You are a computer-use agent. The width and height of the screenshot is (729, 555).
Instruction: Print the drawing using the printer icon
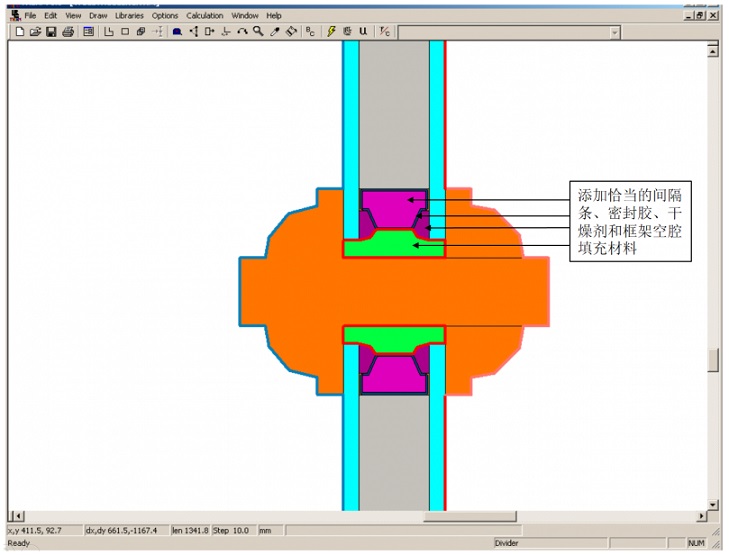(x=68, y=32)
